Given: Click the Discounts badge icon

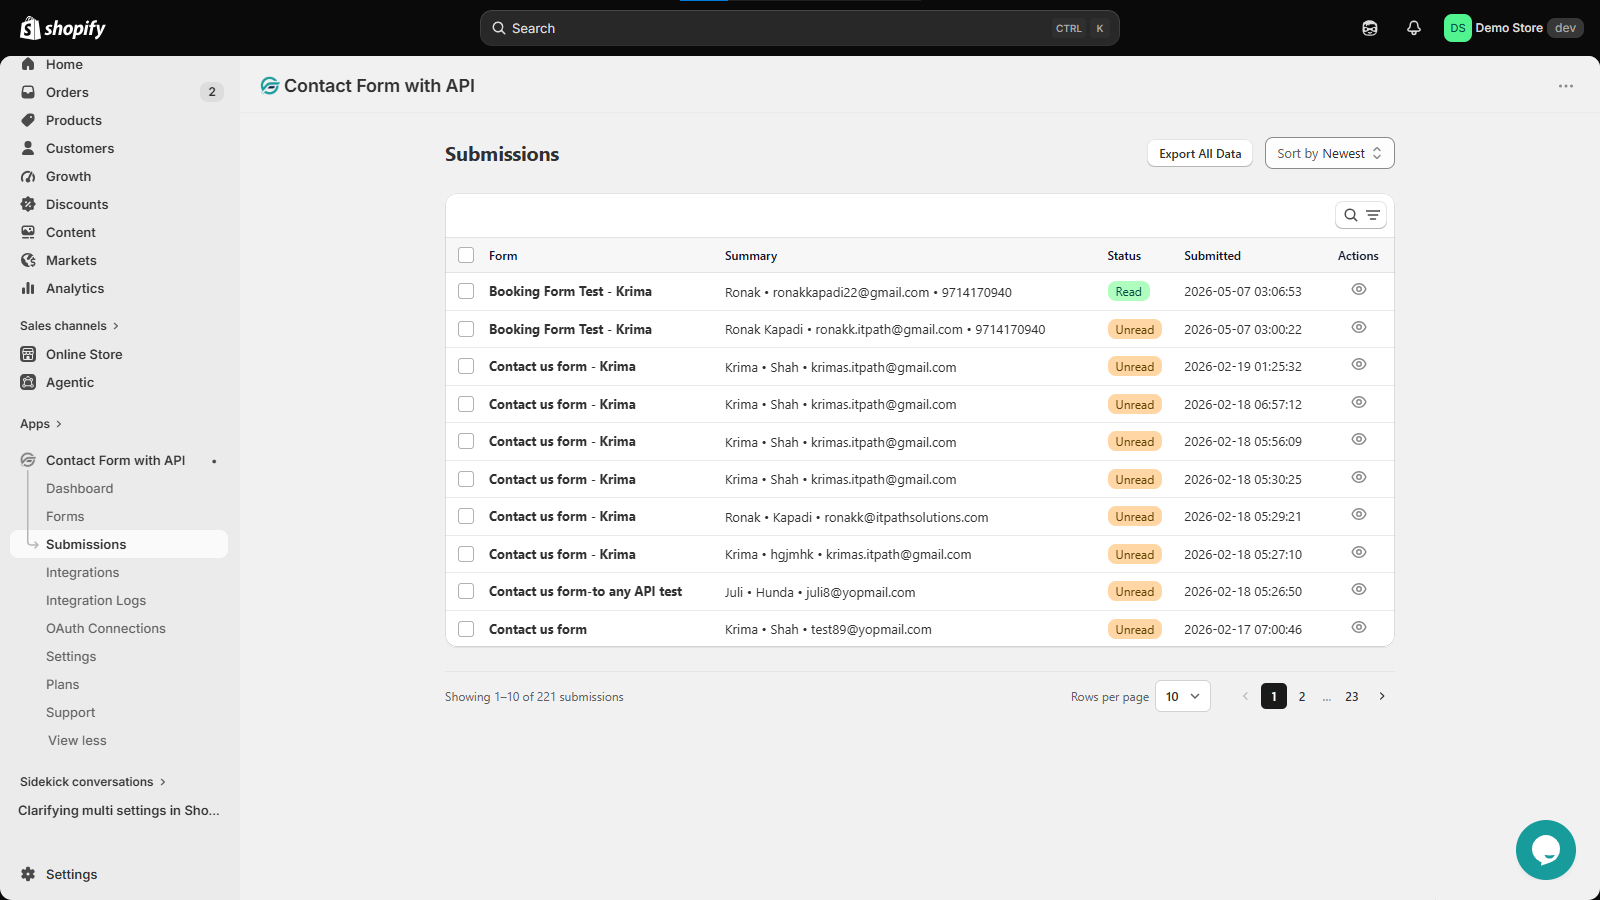Looking at the screenshot, I should coord(28,204).
